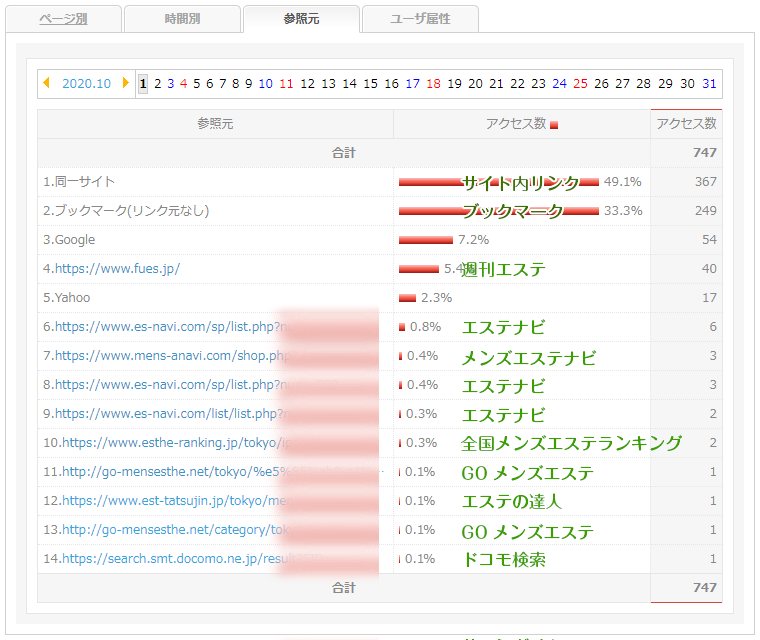Open the ページ別 tab
Image resolution: width=760 pixels, height=640 pixels.
click(63, 19)
